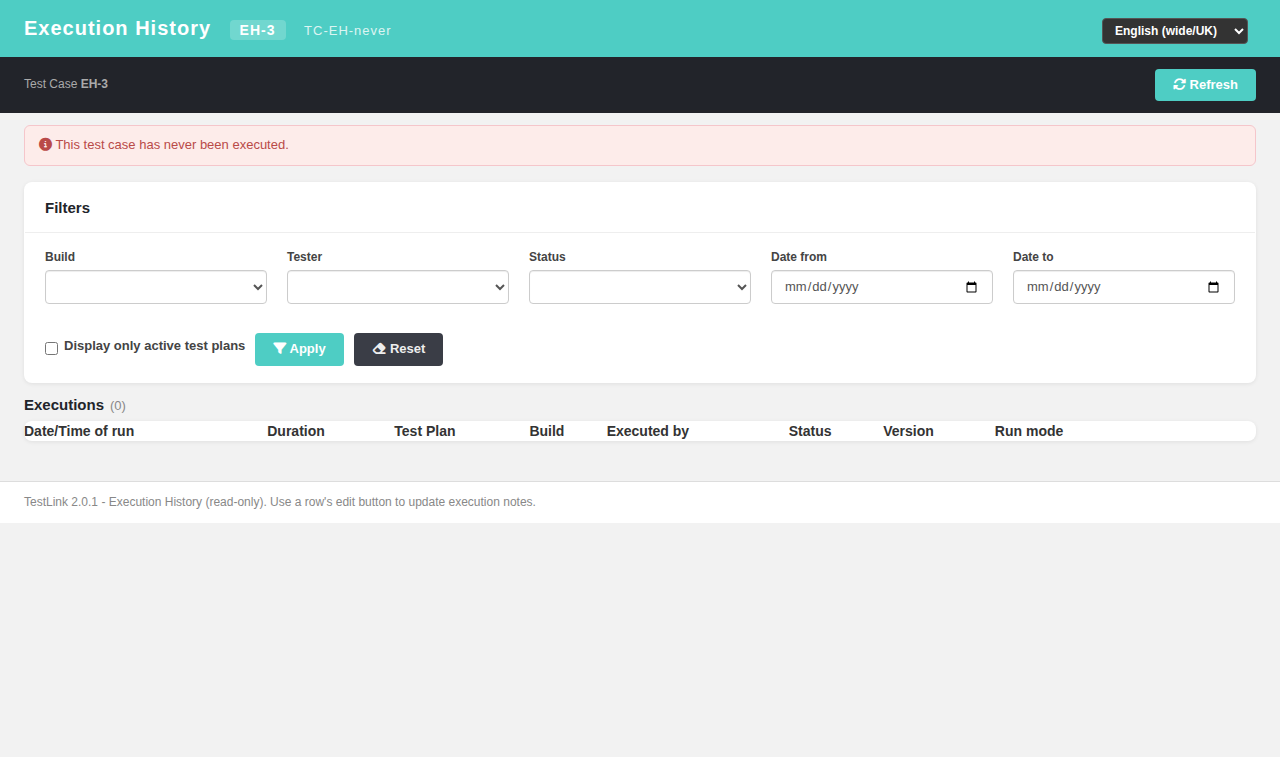Viewport: 1280px width, 757px height.
Task: Click the Test Case EH-3 breadcrumb text
Action: click(x=66, y=84)
